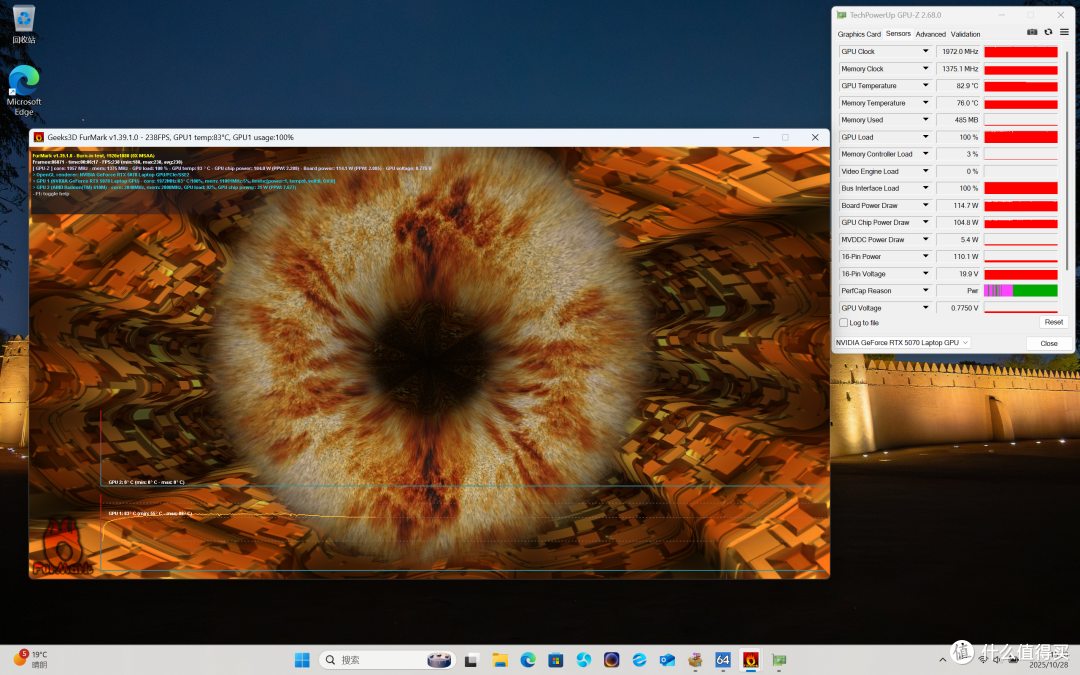1080x675 pixels.
Task: Open the Windows Start menu
Action: [x=302, y=660]
